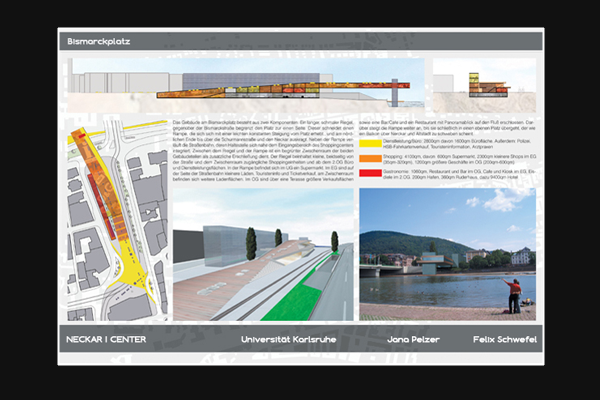Open the long building elevation drawing

click(245, 88)
